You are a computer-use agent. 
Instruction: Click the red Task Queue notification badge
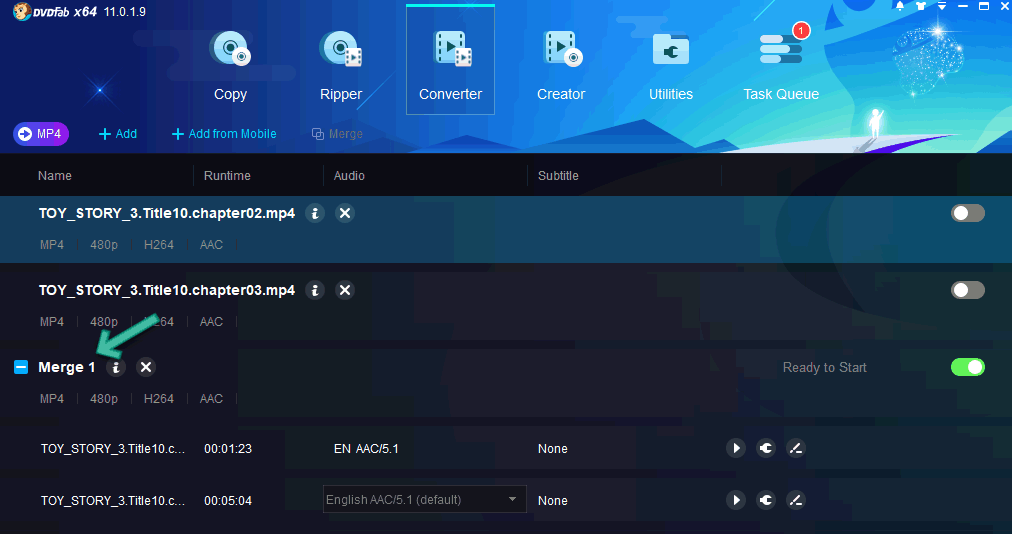801,30
